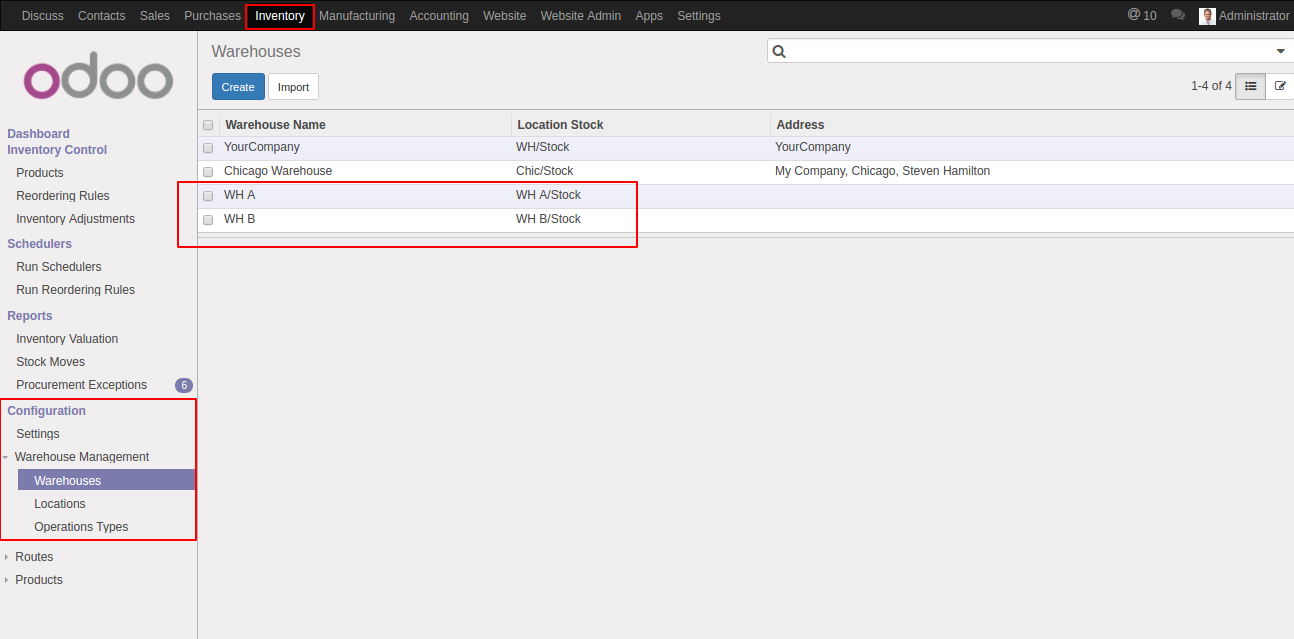Open the Apps top menu
The height and width of the screenshot is (639, 1294).
pyautogui.click(x=649, y=16)
